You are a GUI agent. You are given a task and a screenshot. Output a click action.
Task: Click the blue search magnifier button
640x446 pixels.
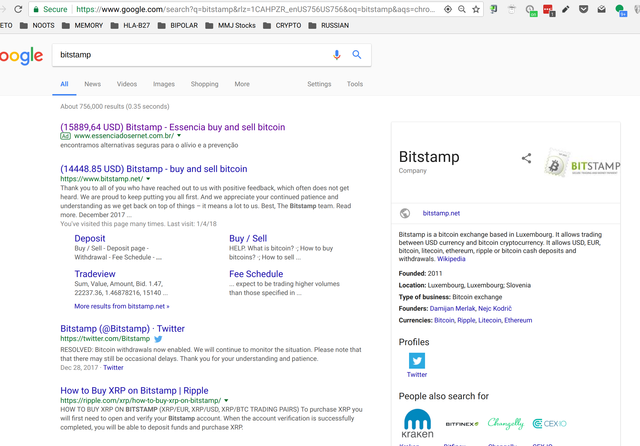pyautogui.click(x=357, y=55)
